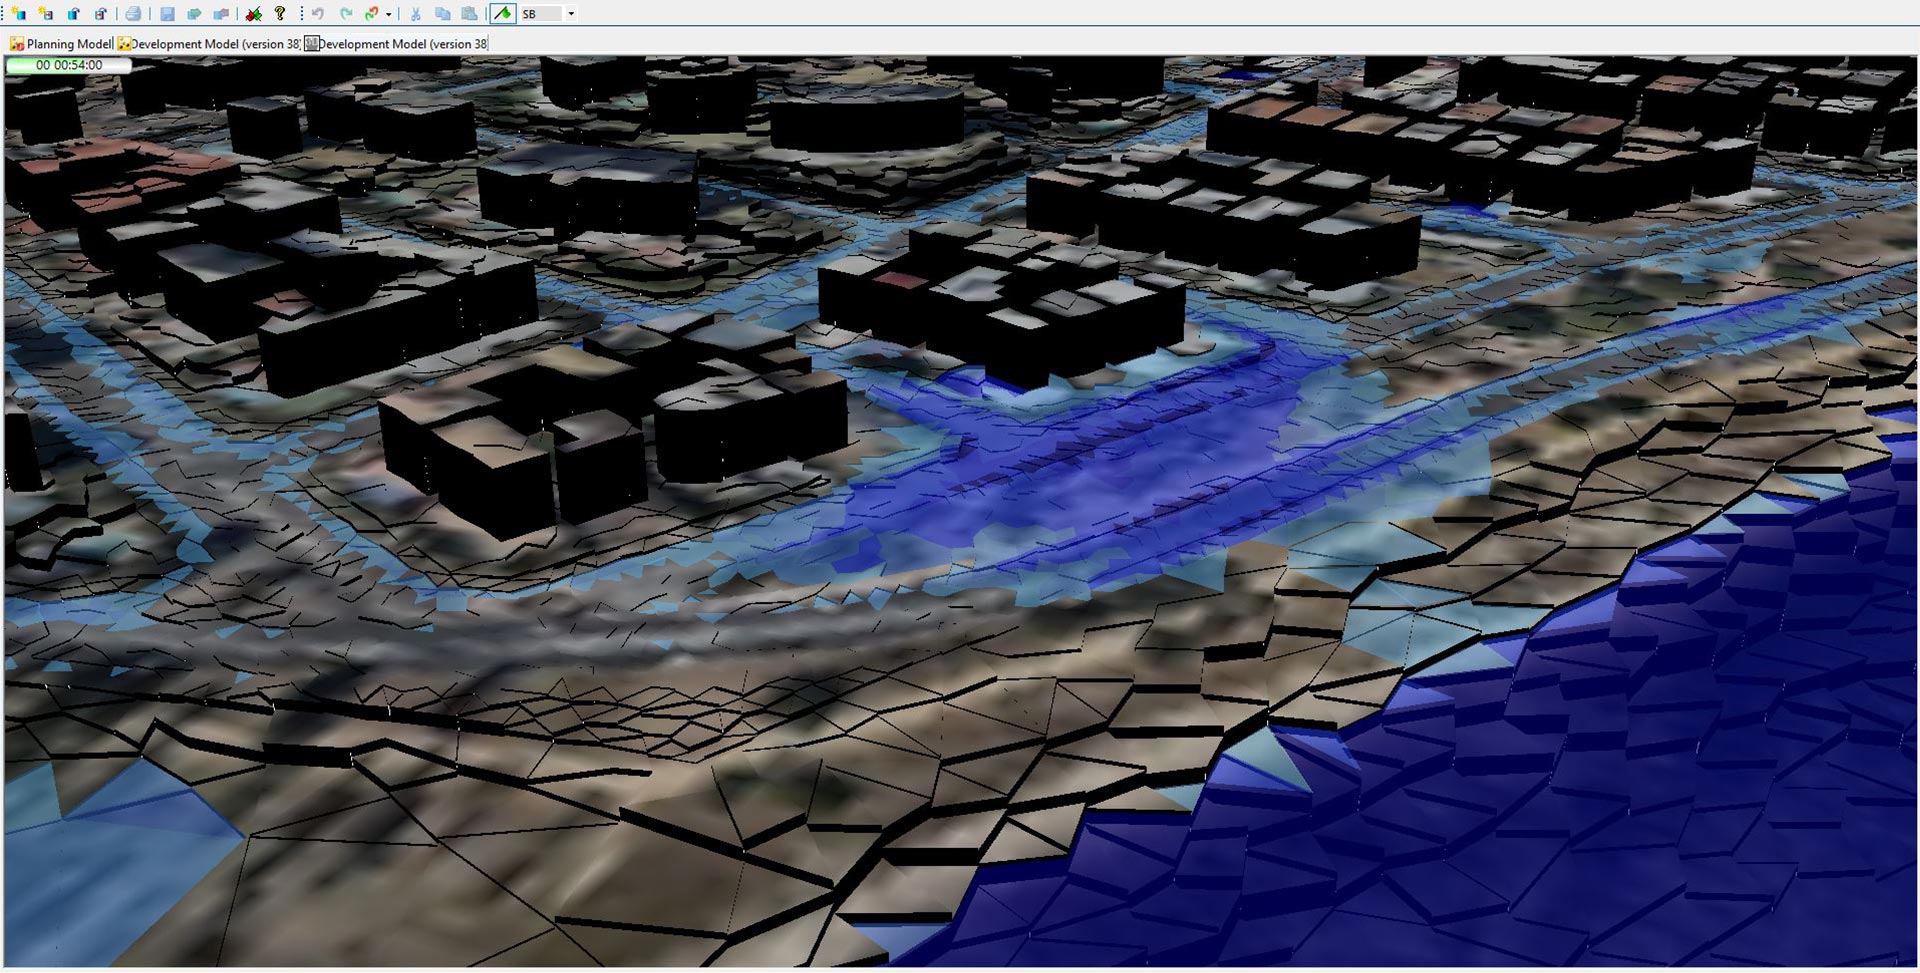
Task: Click the floppy disk save icon
Action: pos(167,14)
